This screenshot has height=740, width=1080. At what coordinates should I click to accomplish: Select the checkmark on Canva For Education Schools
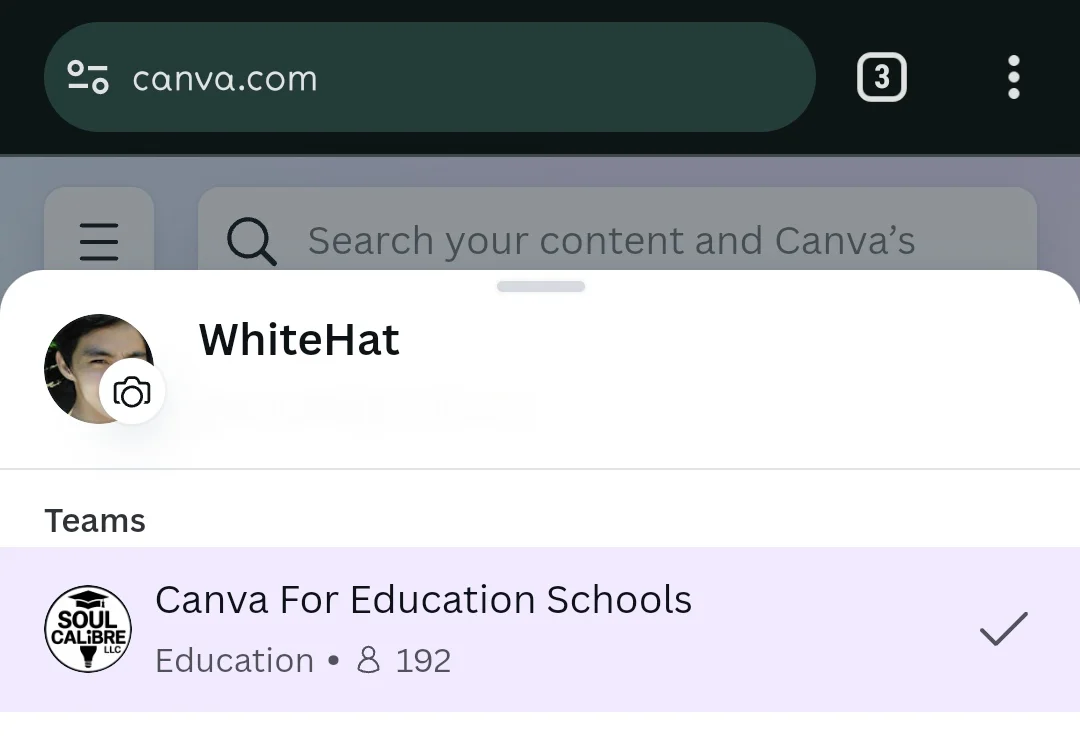coord(1004,628)
